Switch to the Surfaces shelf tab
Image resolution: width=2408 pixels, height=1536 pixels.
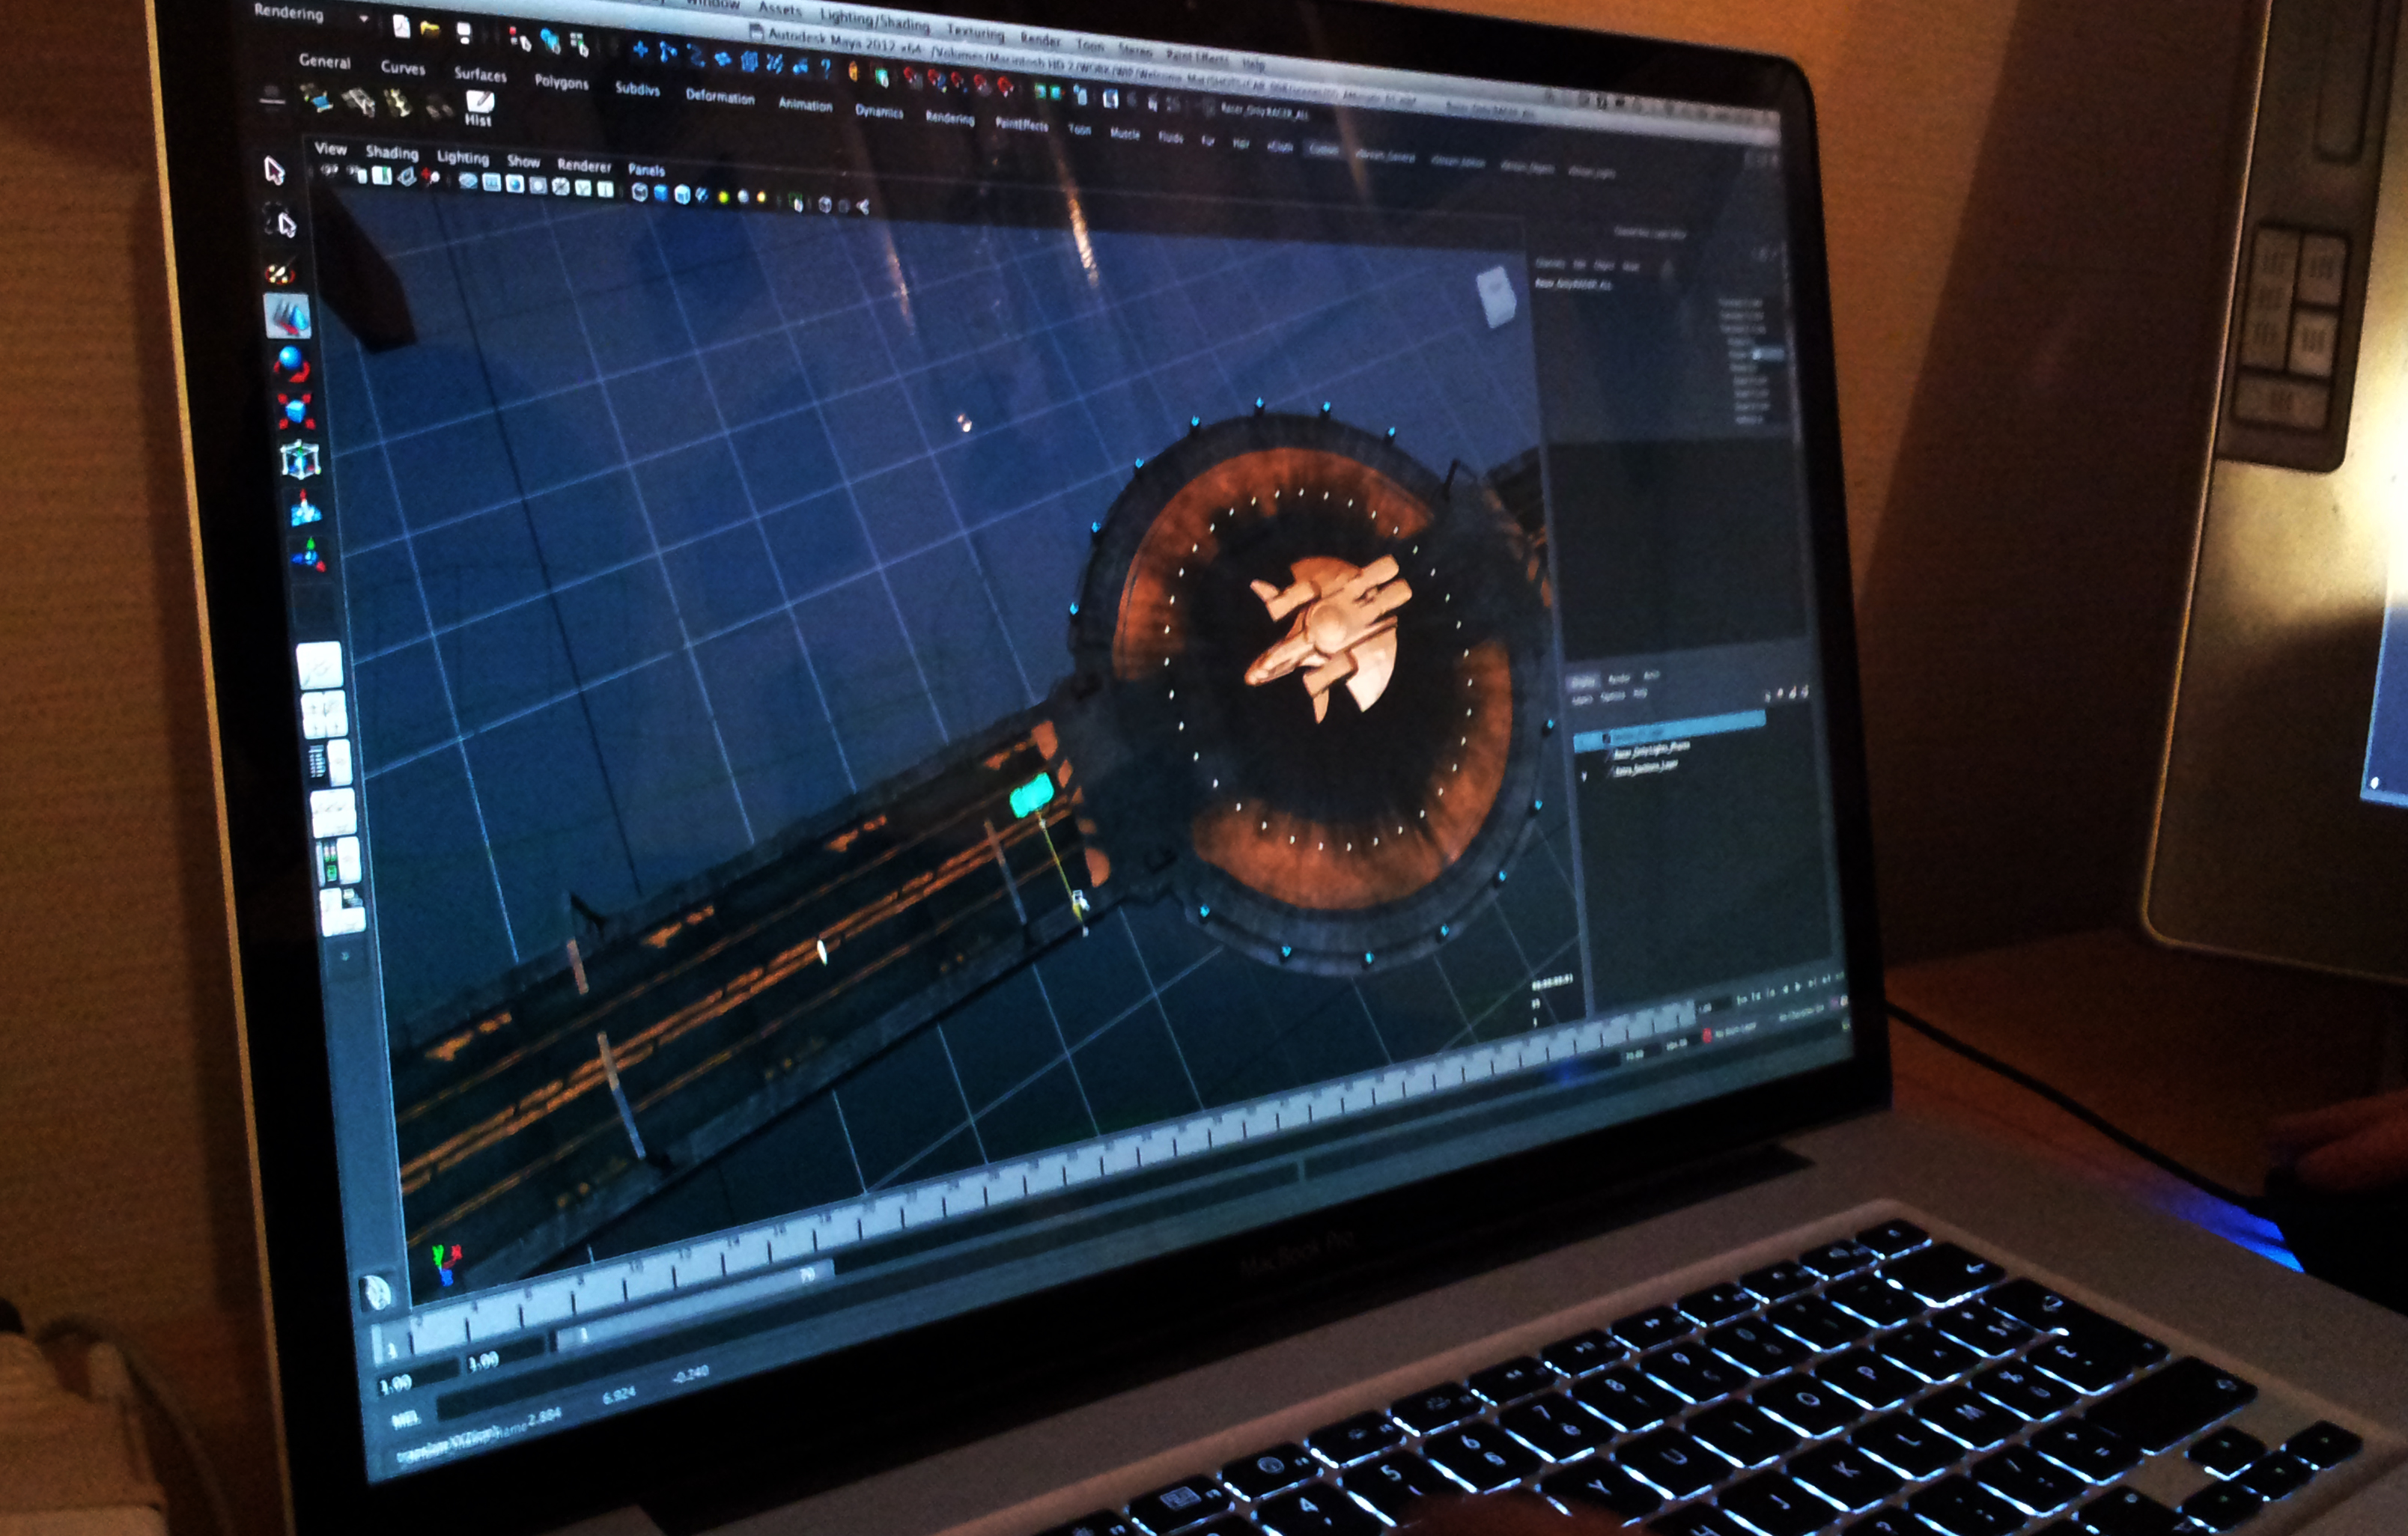click(480, 75)
